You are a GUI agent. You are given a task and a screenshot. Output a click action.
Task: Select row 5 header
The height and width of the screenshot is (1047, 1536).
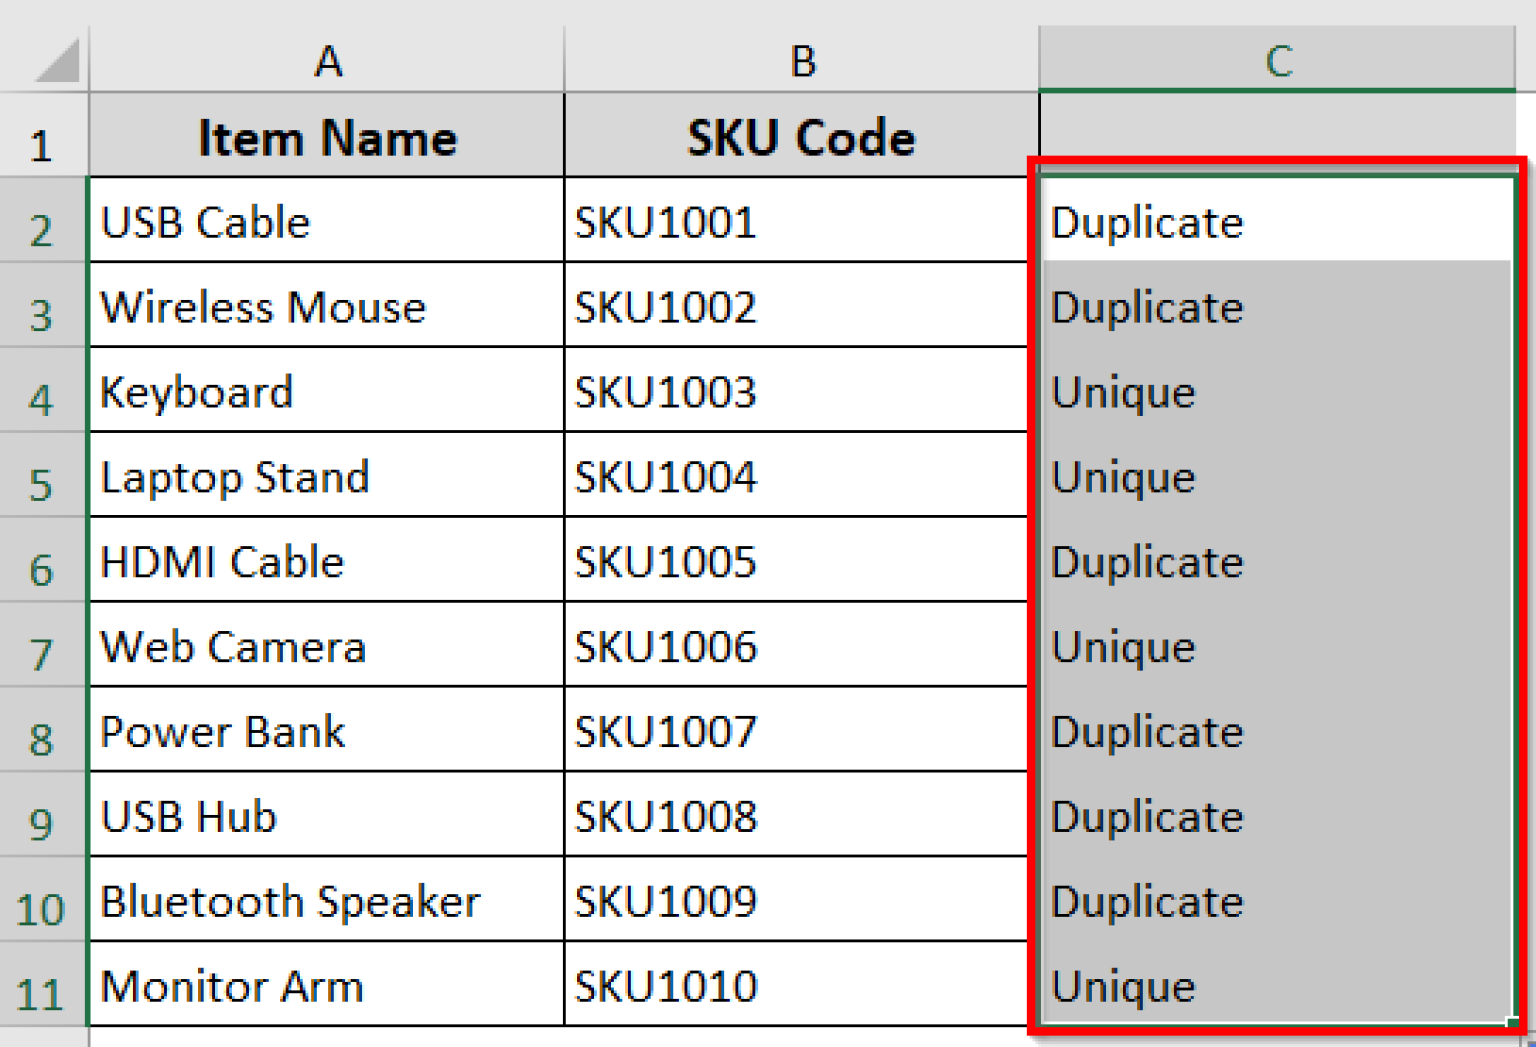[42, 477]
